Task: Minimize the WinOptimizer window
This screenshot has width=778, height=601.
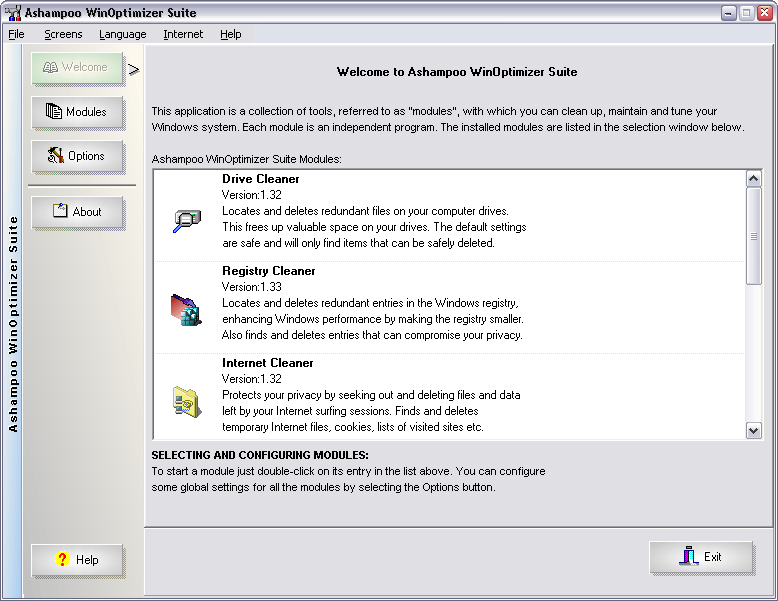Action: pyautogui.click(x=728, y=13)
